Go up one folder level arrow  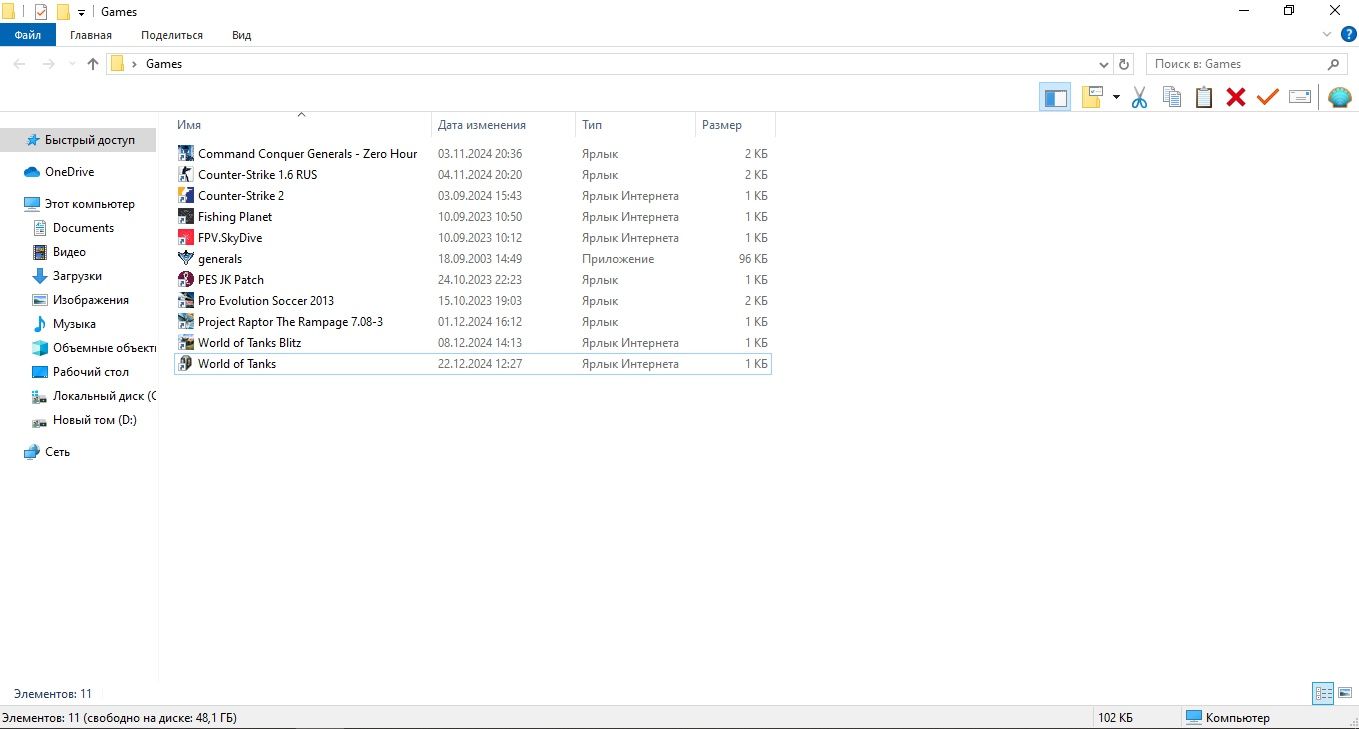(93, 64)
